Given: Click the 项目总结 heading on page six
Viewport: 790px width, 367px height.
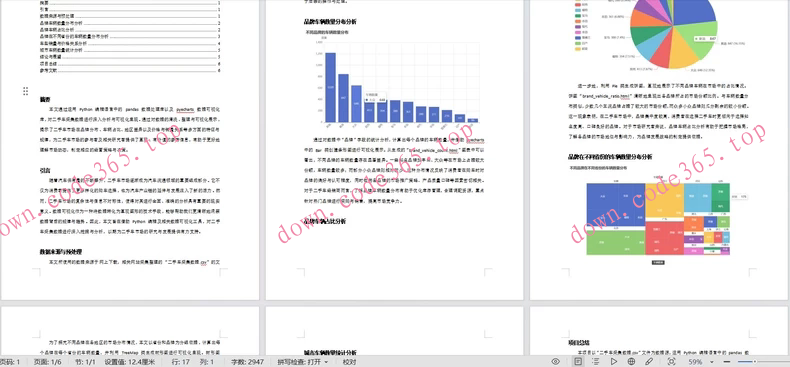Looking at the screenshot, I should (x=578, y=343).
